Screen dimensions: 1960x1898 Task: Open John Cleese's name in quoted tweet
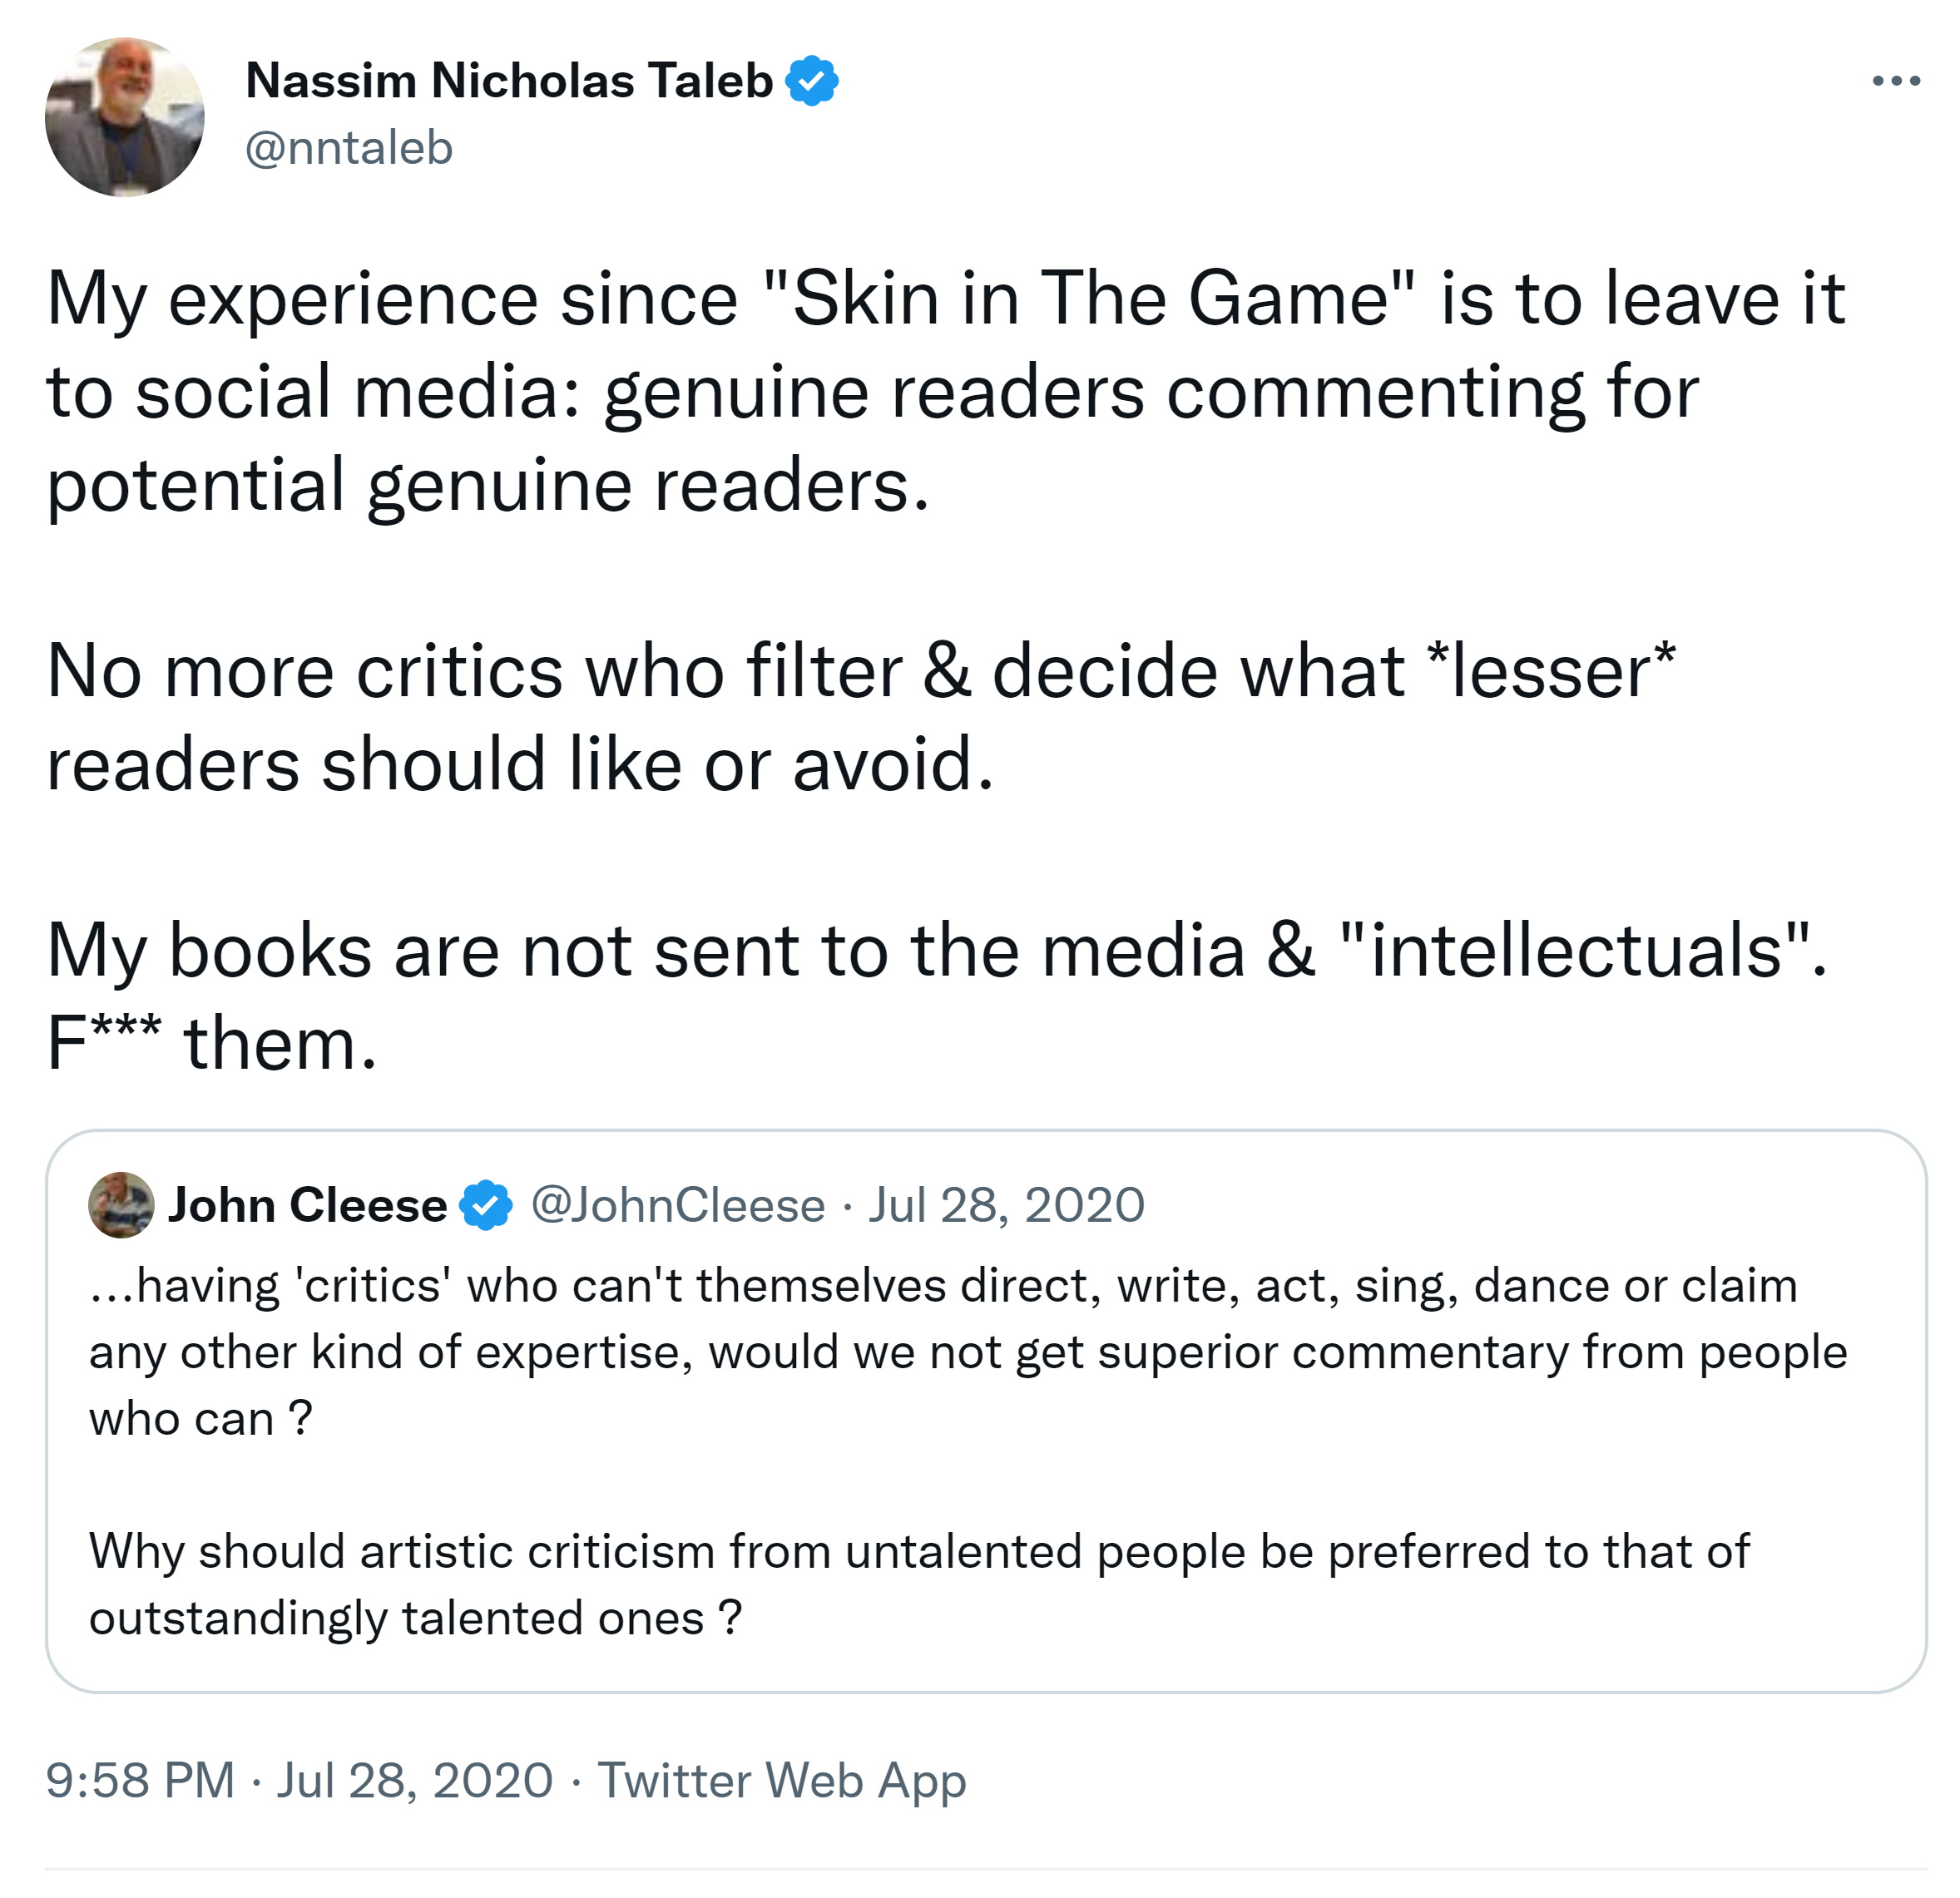(x=307, y=1205)
